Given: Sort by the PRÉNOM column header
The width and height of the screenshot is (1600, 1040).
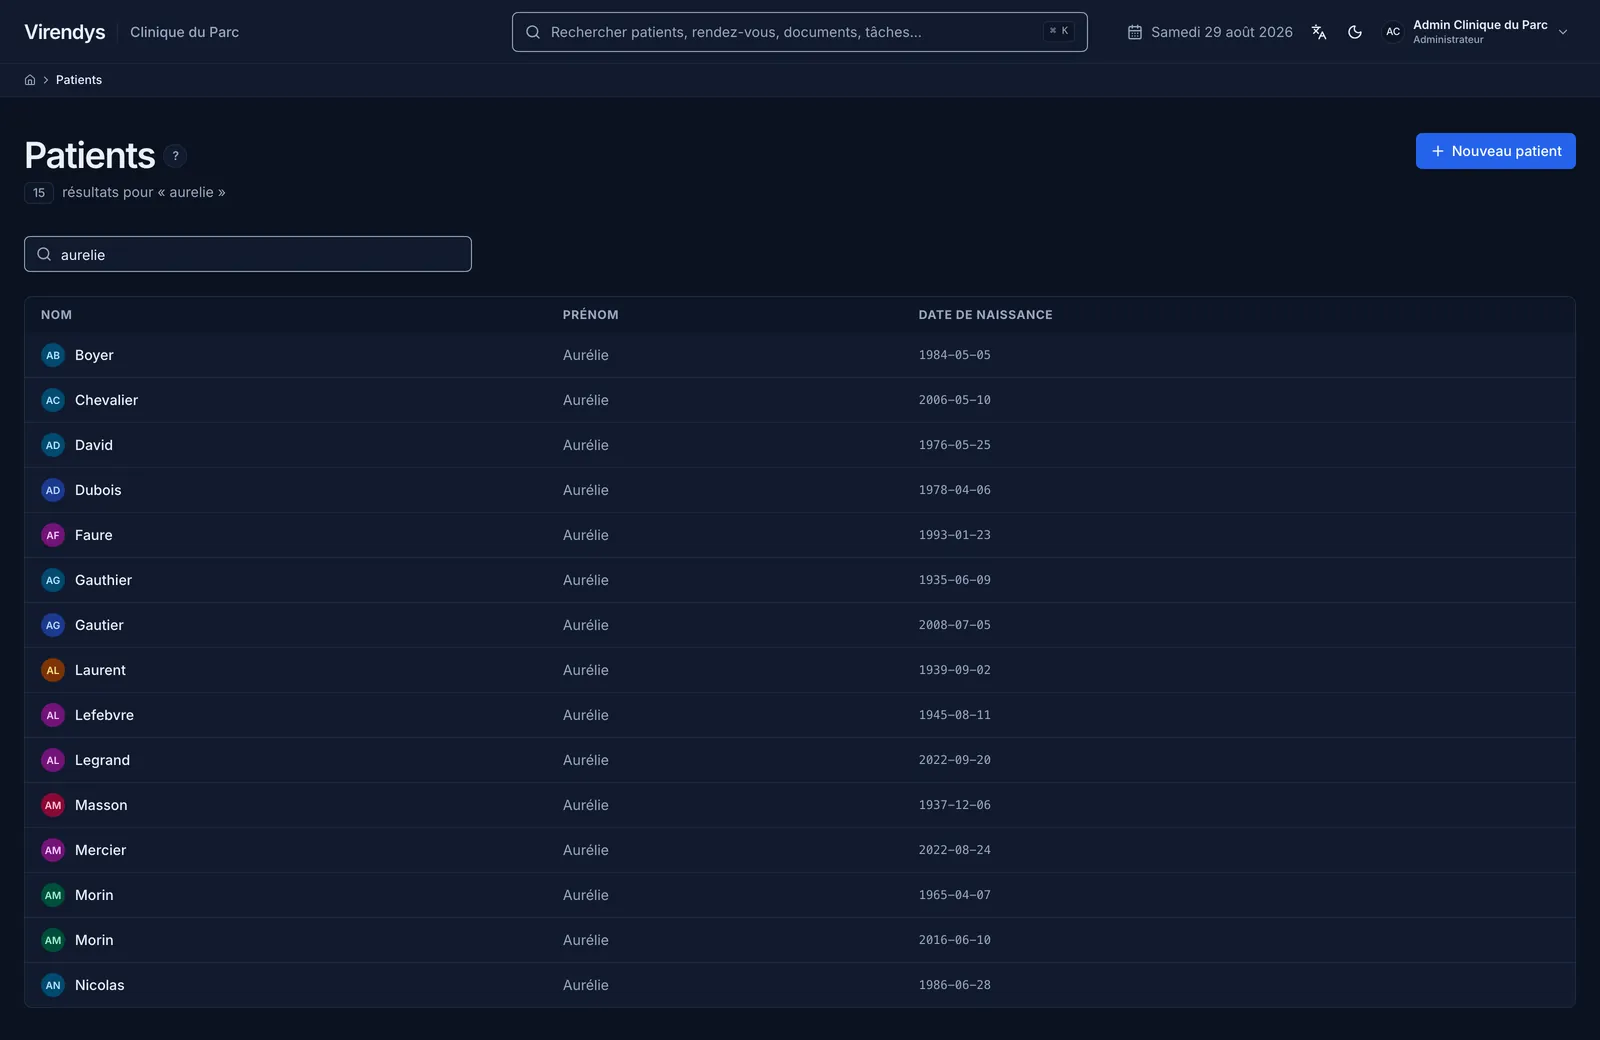Looking at the screenshot, I should (x=590, y=315).
